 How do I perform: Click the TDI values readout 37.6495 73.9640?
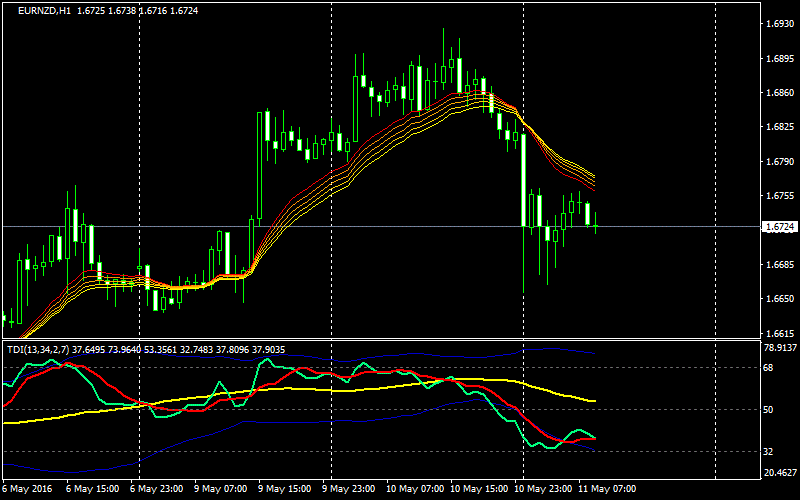107,349
